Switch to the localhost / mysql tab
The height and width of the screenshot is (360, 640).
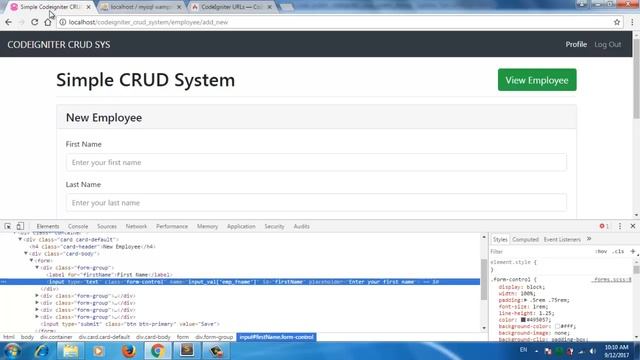point(141,7)
